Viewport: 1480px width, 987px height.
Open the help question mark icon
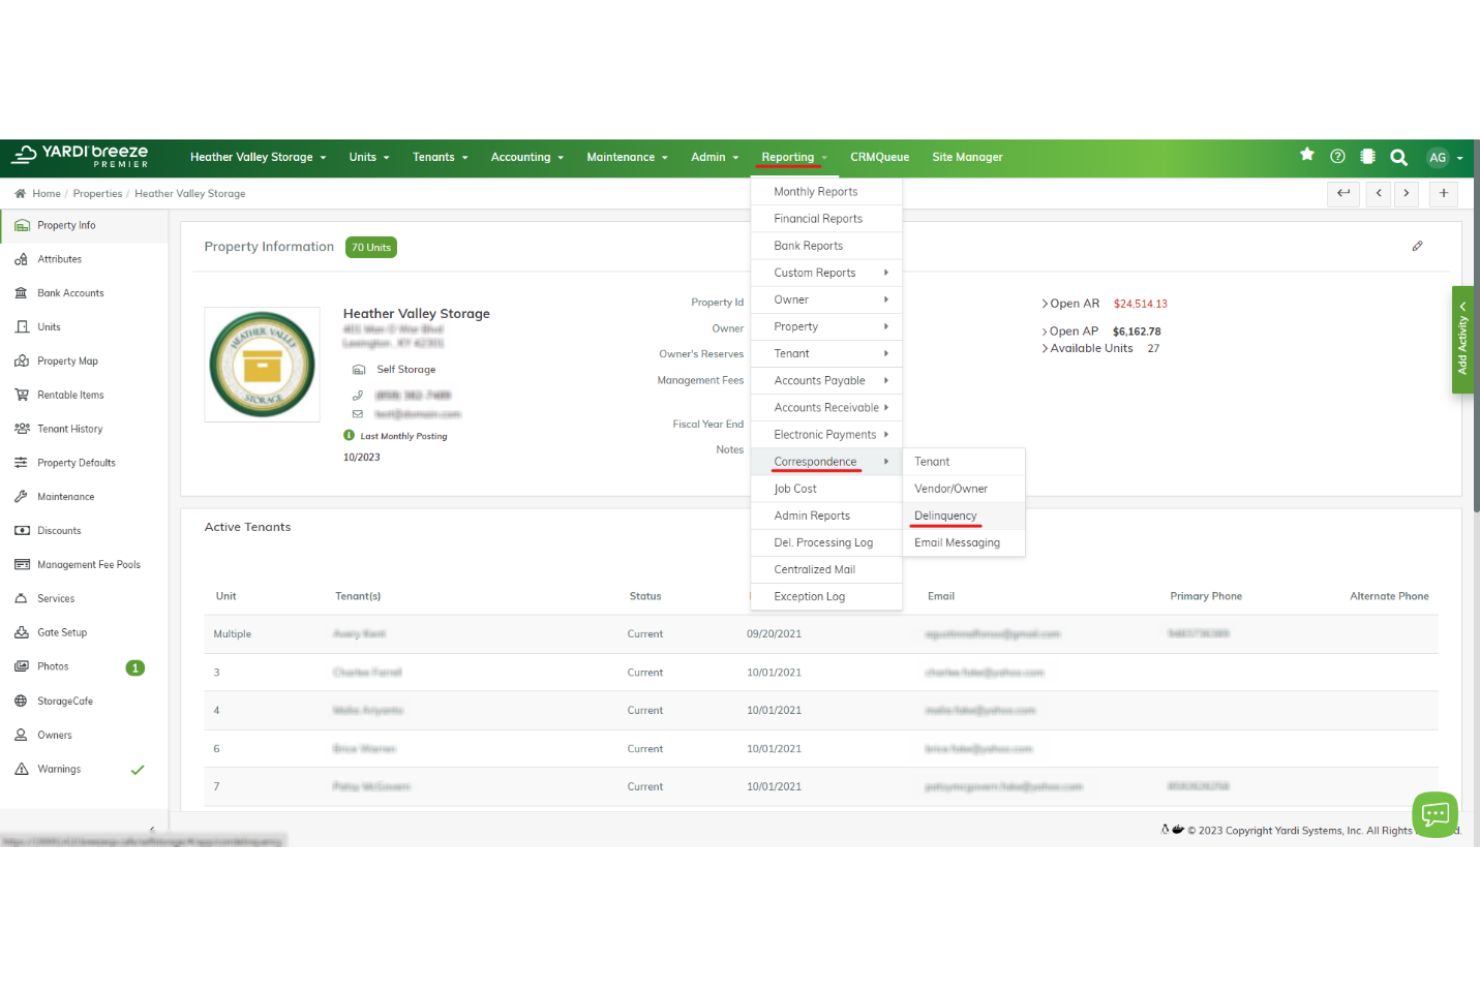(1337, 156)
